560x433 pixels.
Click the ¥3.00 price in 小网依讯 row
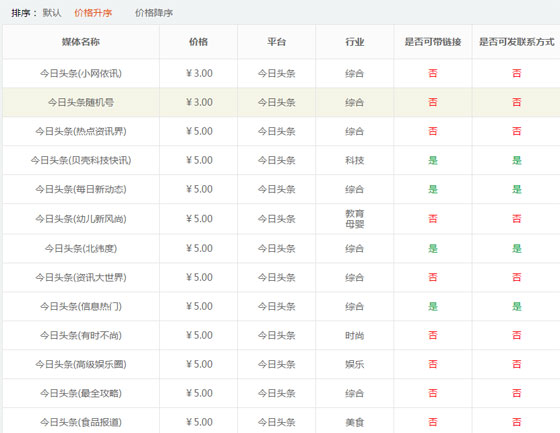tap(199, 73)
